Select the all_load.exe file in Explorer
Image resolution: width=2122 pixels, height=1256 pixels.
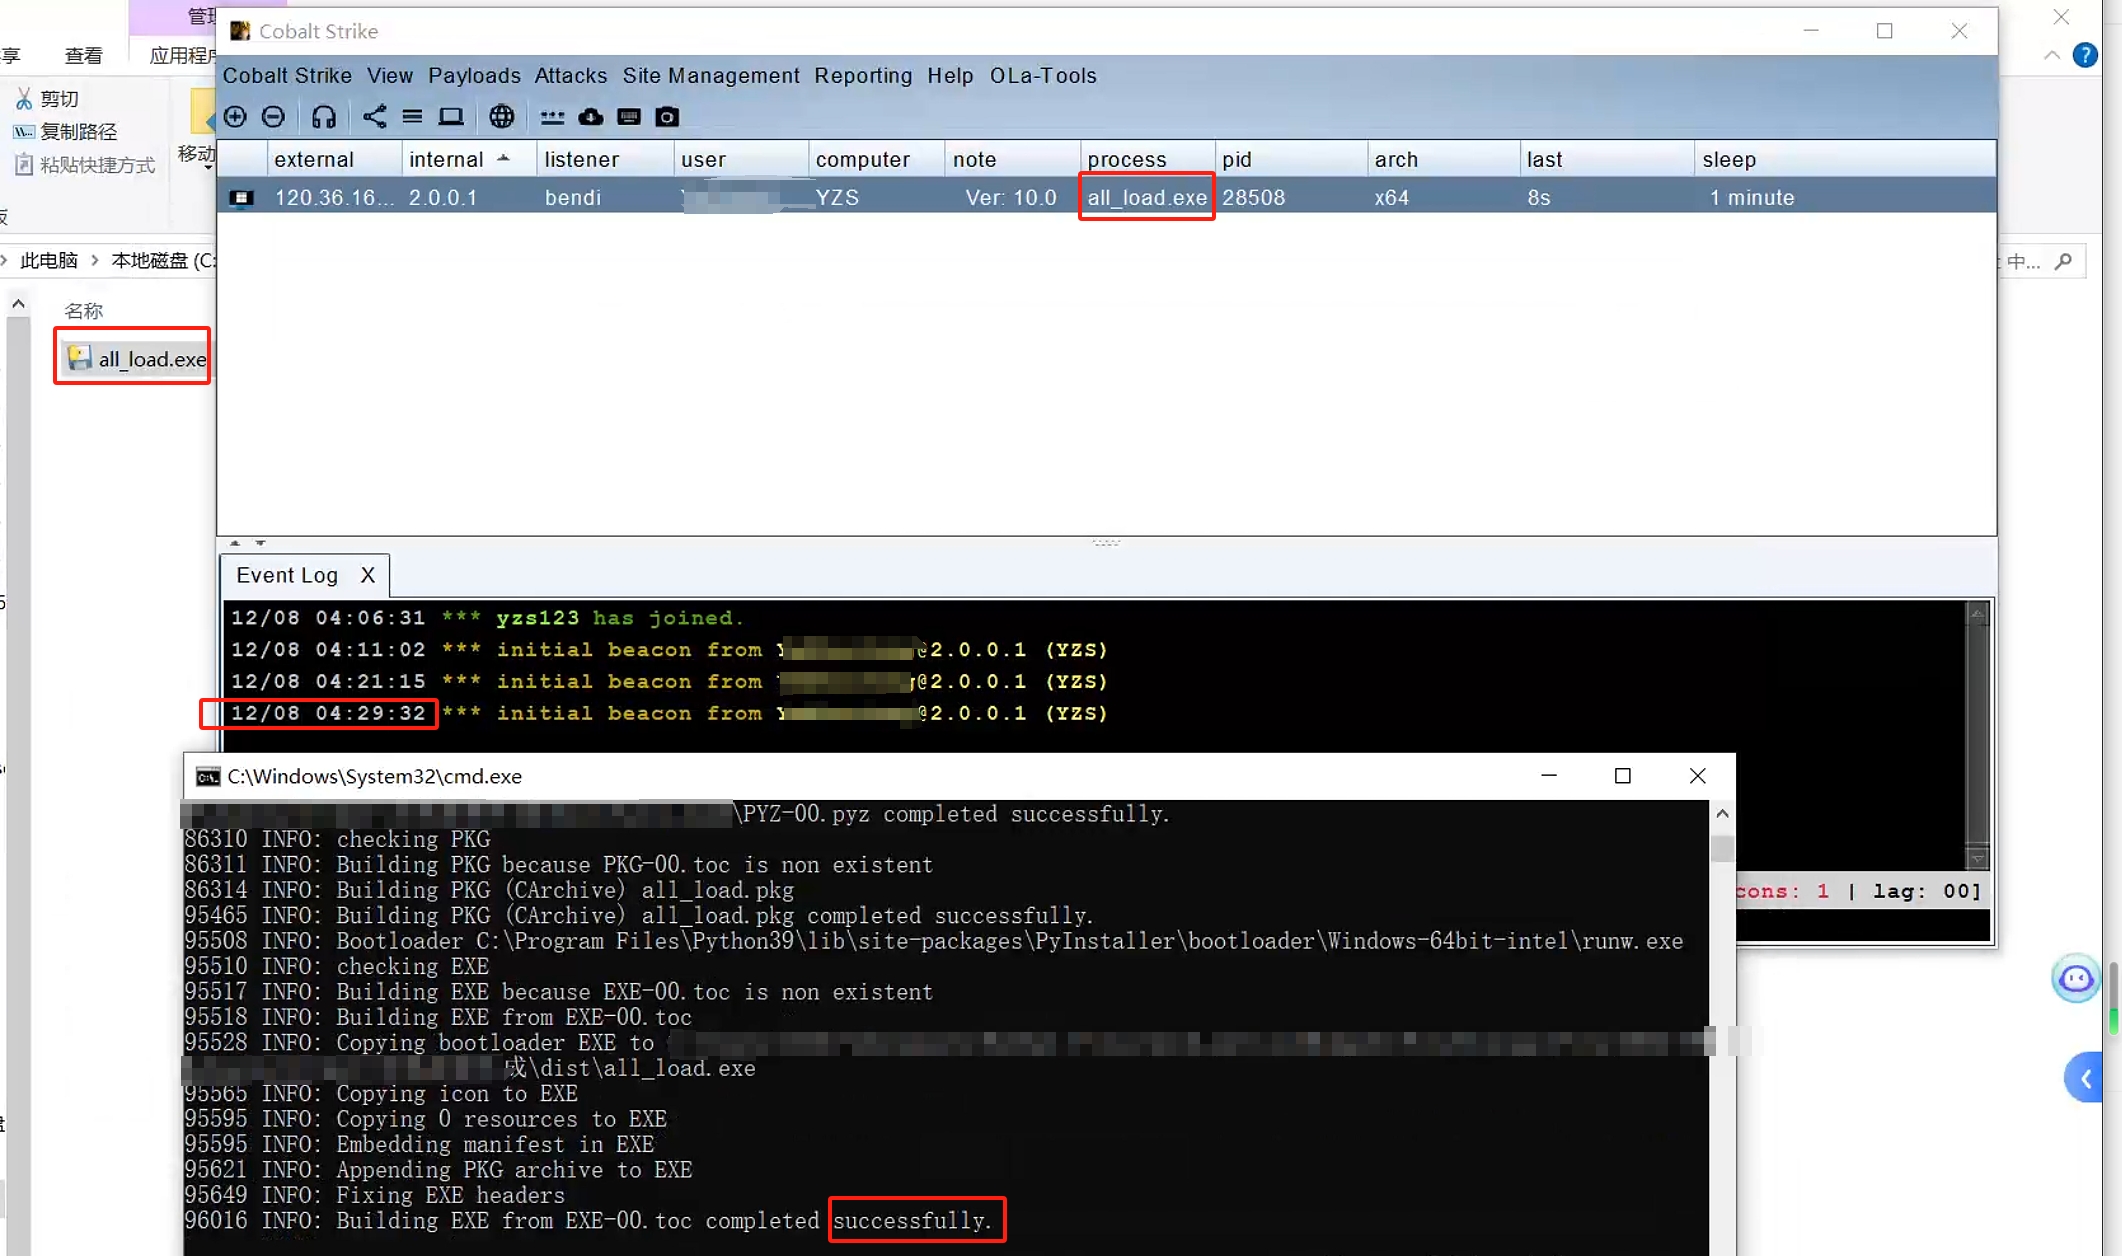click(x=136, y=359)
